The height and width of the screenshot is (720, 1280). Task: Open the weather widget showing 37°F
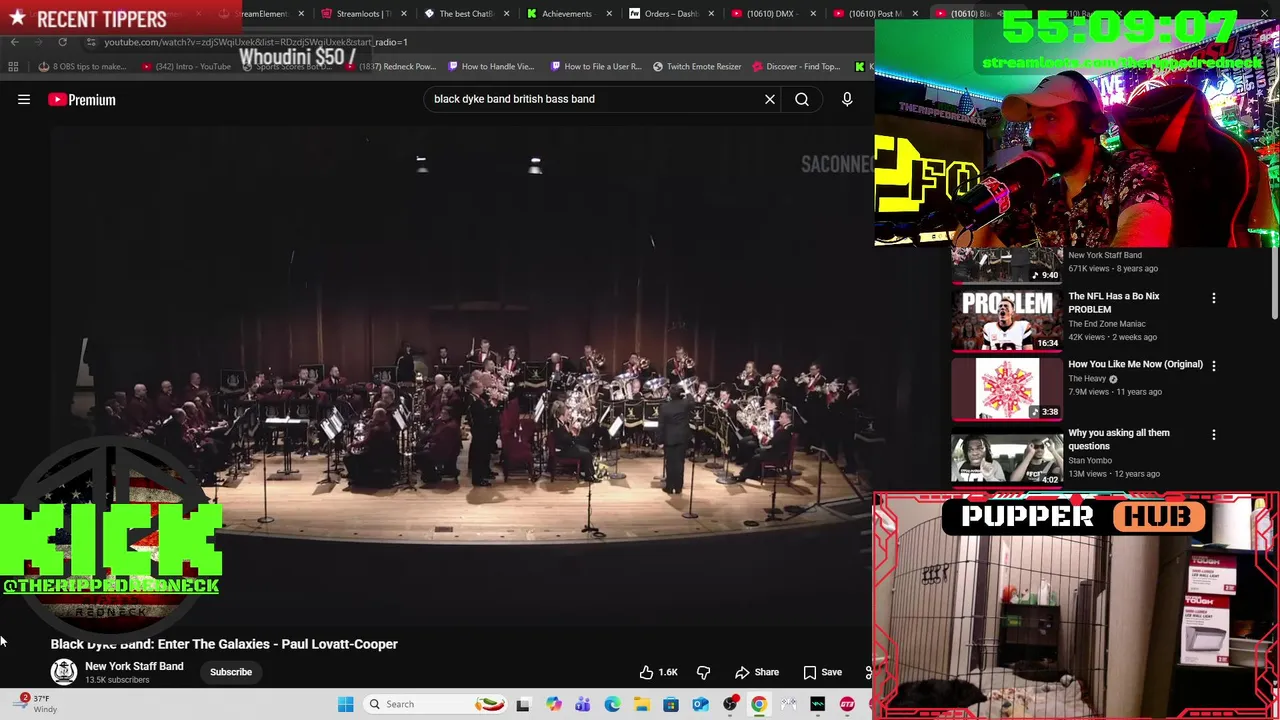tap(37, 704)
